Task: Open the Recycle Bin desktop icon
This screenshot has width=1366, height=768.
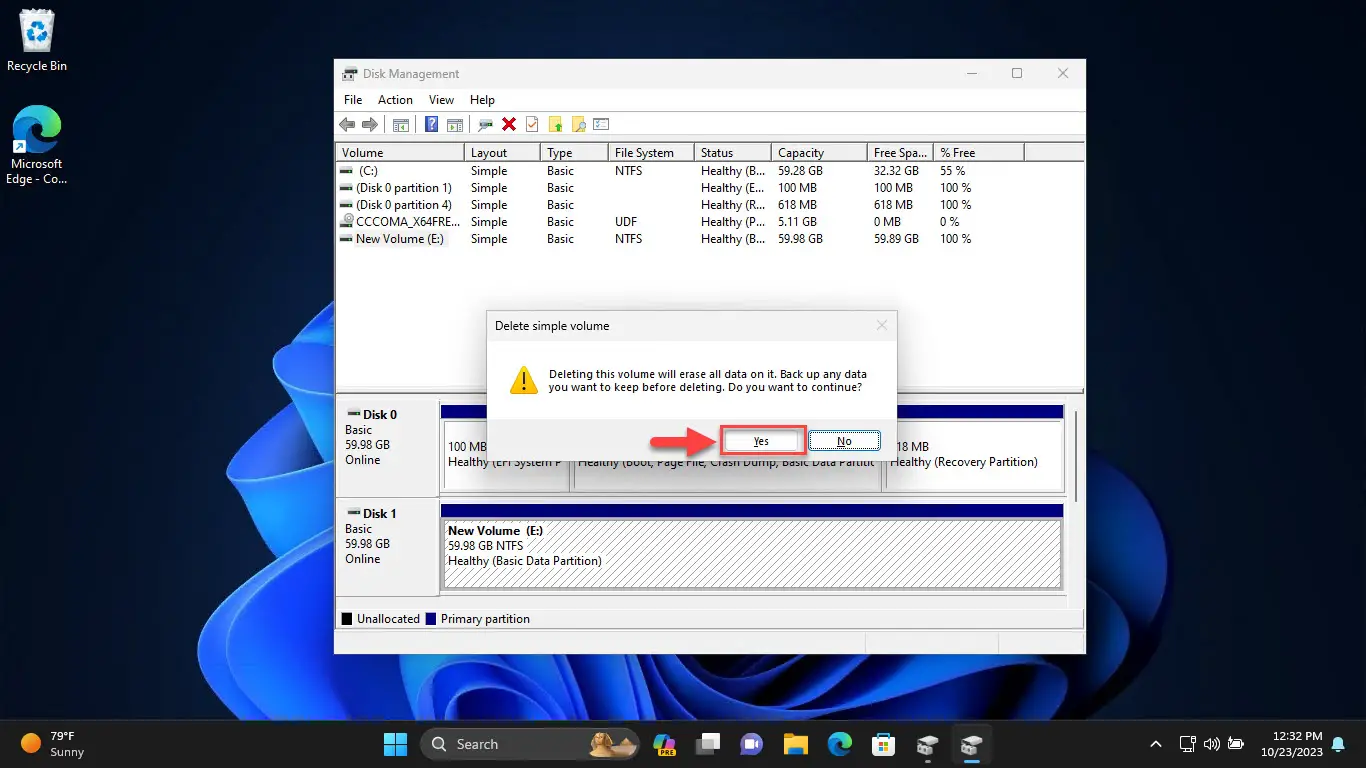Action: (x=37, y=41)
